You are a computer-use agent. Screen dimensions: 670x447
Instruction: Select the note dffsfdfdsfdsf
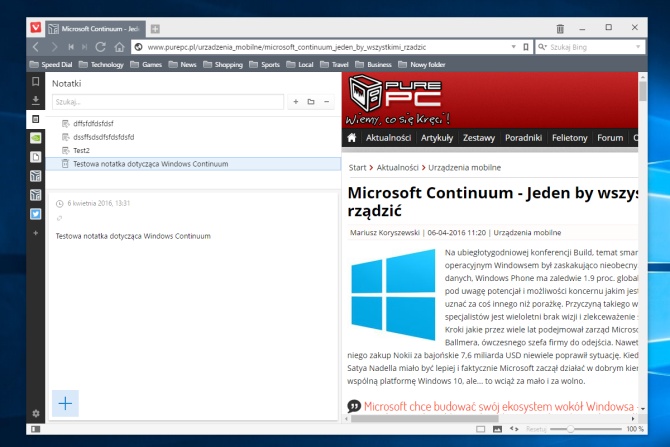tap(193, 124)
